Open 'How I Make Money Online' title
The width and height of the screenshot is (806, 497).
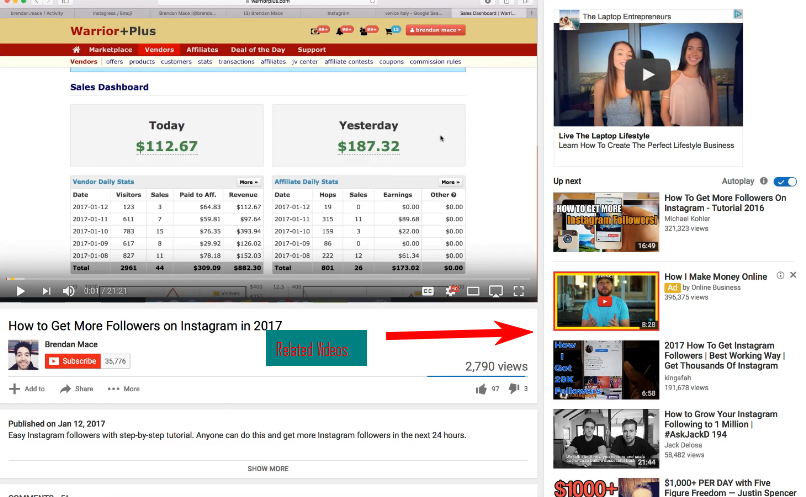716,277
